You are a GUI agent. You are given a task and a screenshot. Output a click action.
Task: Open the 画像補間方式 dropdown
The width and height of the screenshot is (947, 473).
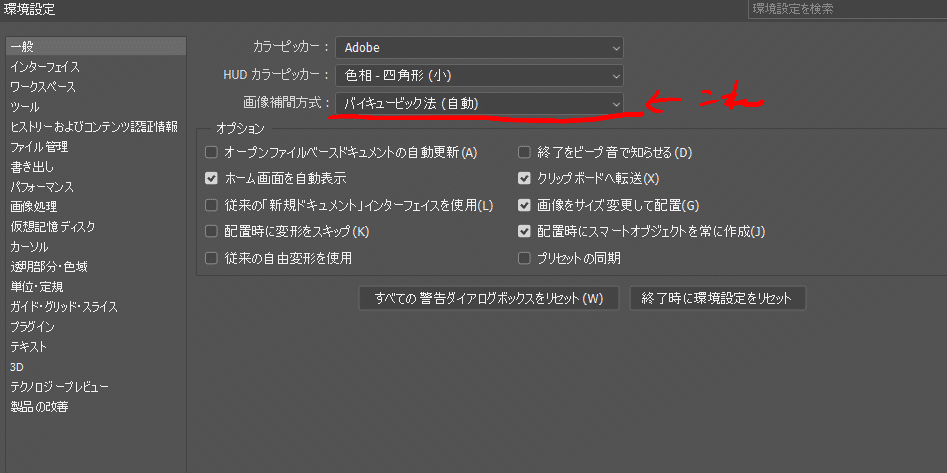tap(480, 103)
